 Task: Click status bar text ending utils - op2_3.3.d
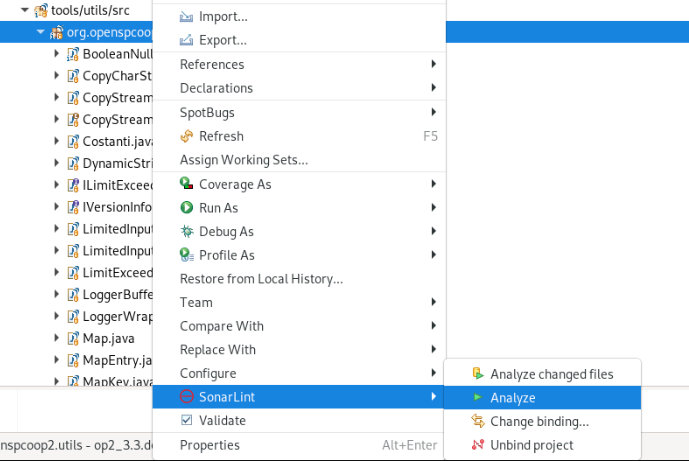pos(76,445)
